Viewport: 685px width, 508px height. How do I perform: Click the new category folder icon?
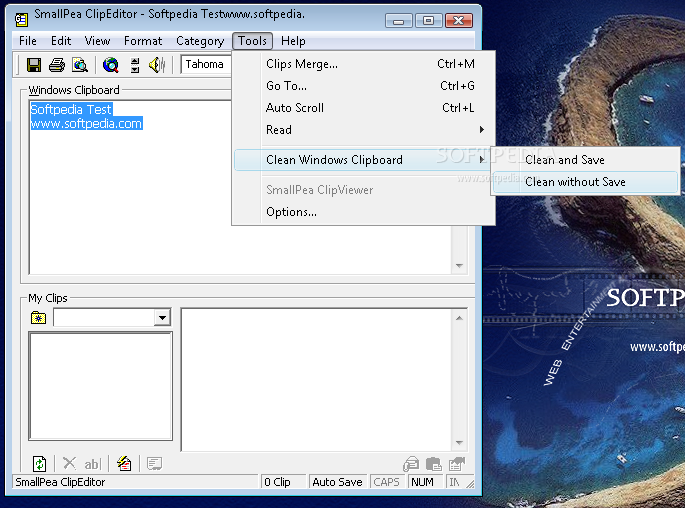38,318
